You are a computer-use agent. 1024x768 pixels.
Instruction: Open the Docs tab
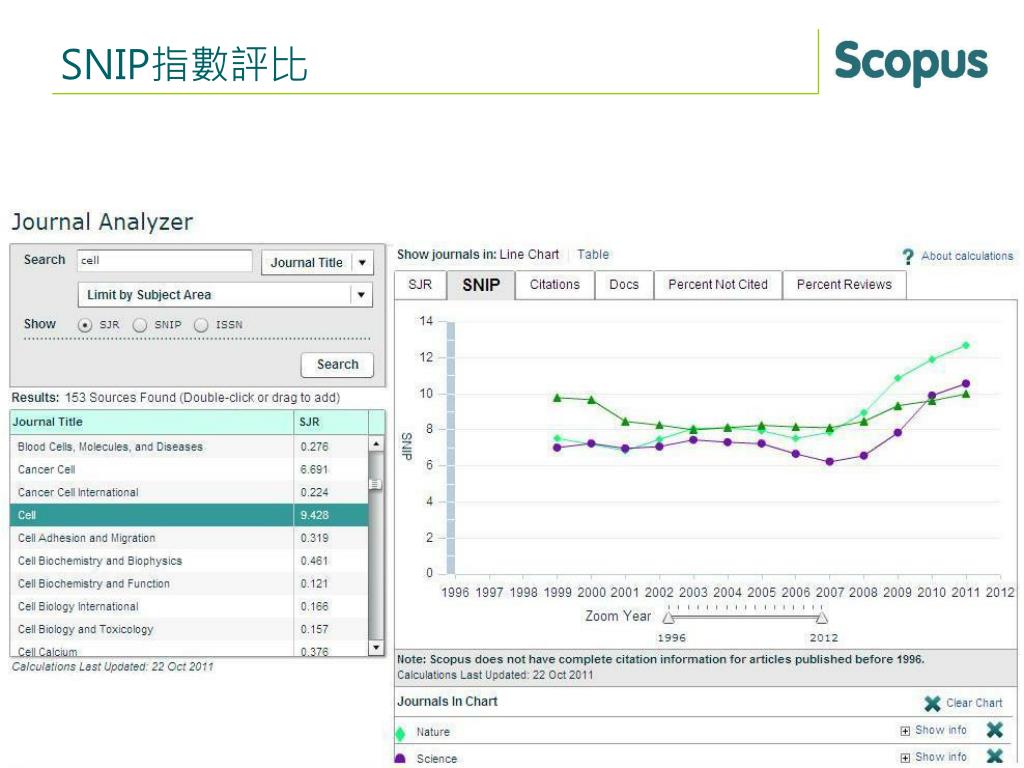point(624,285)
